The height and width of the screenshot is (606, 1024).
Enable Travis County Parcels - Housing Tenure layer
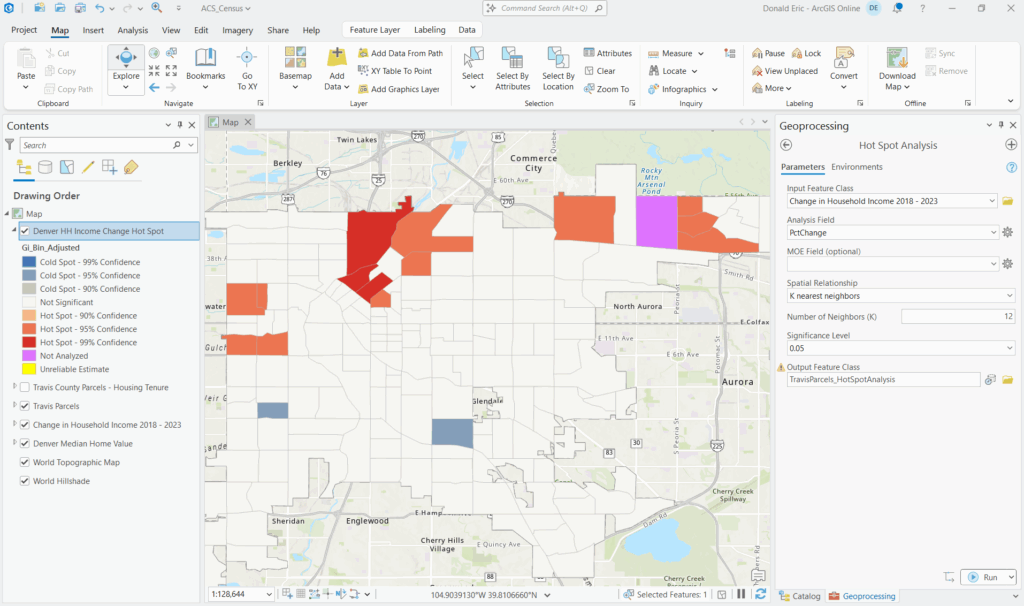(25, 387)
